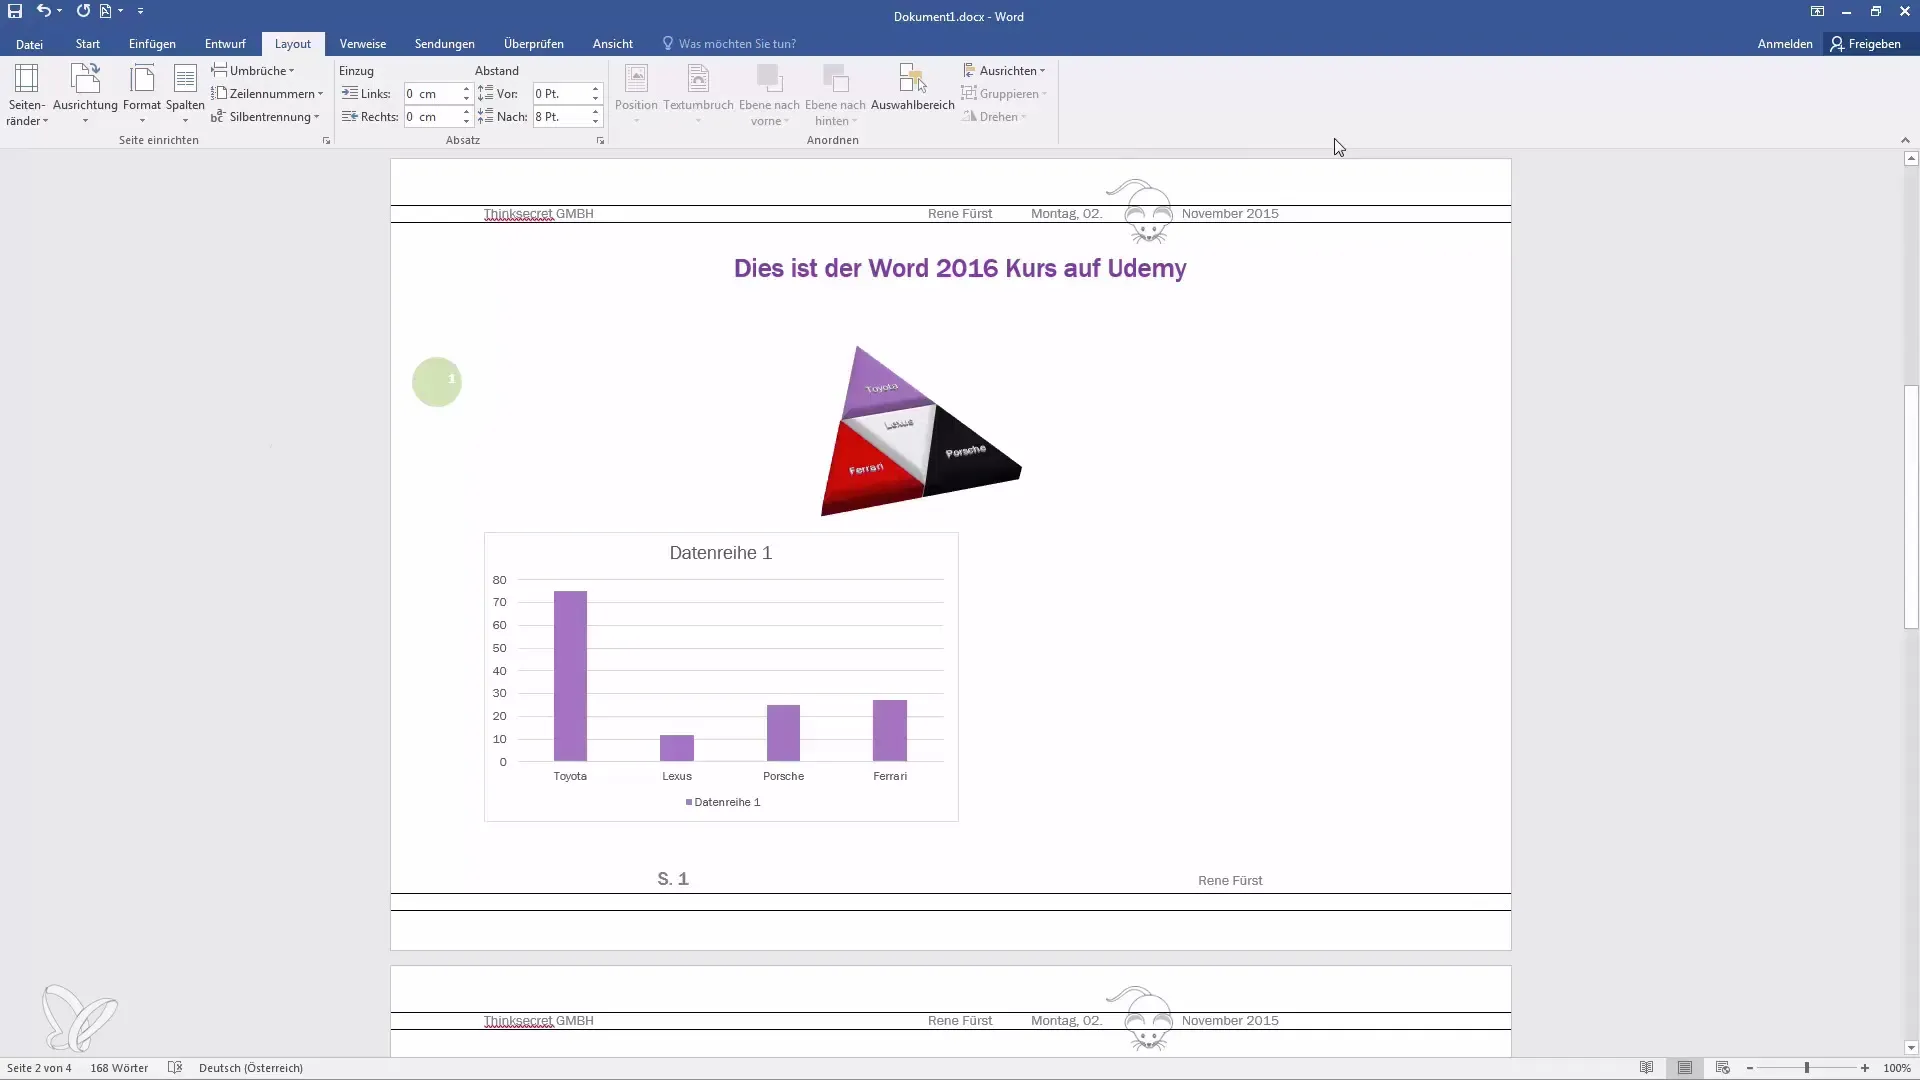
Task: Open the Absatz dialog launcher
Action: click(x=600, y=141)
